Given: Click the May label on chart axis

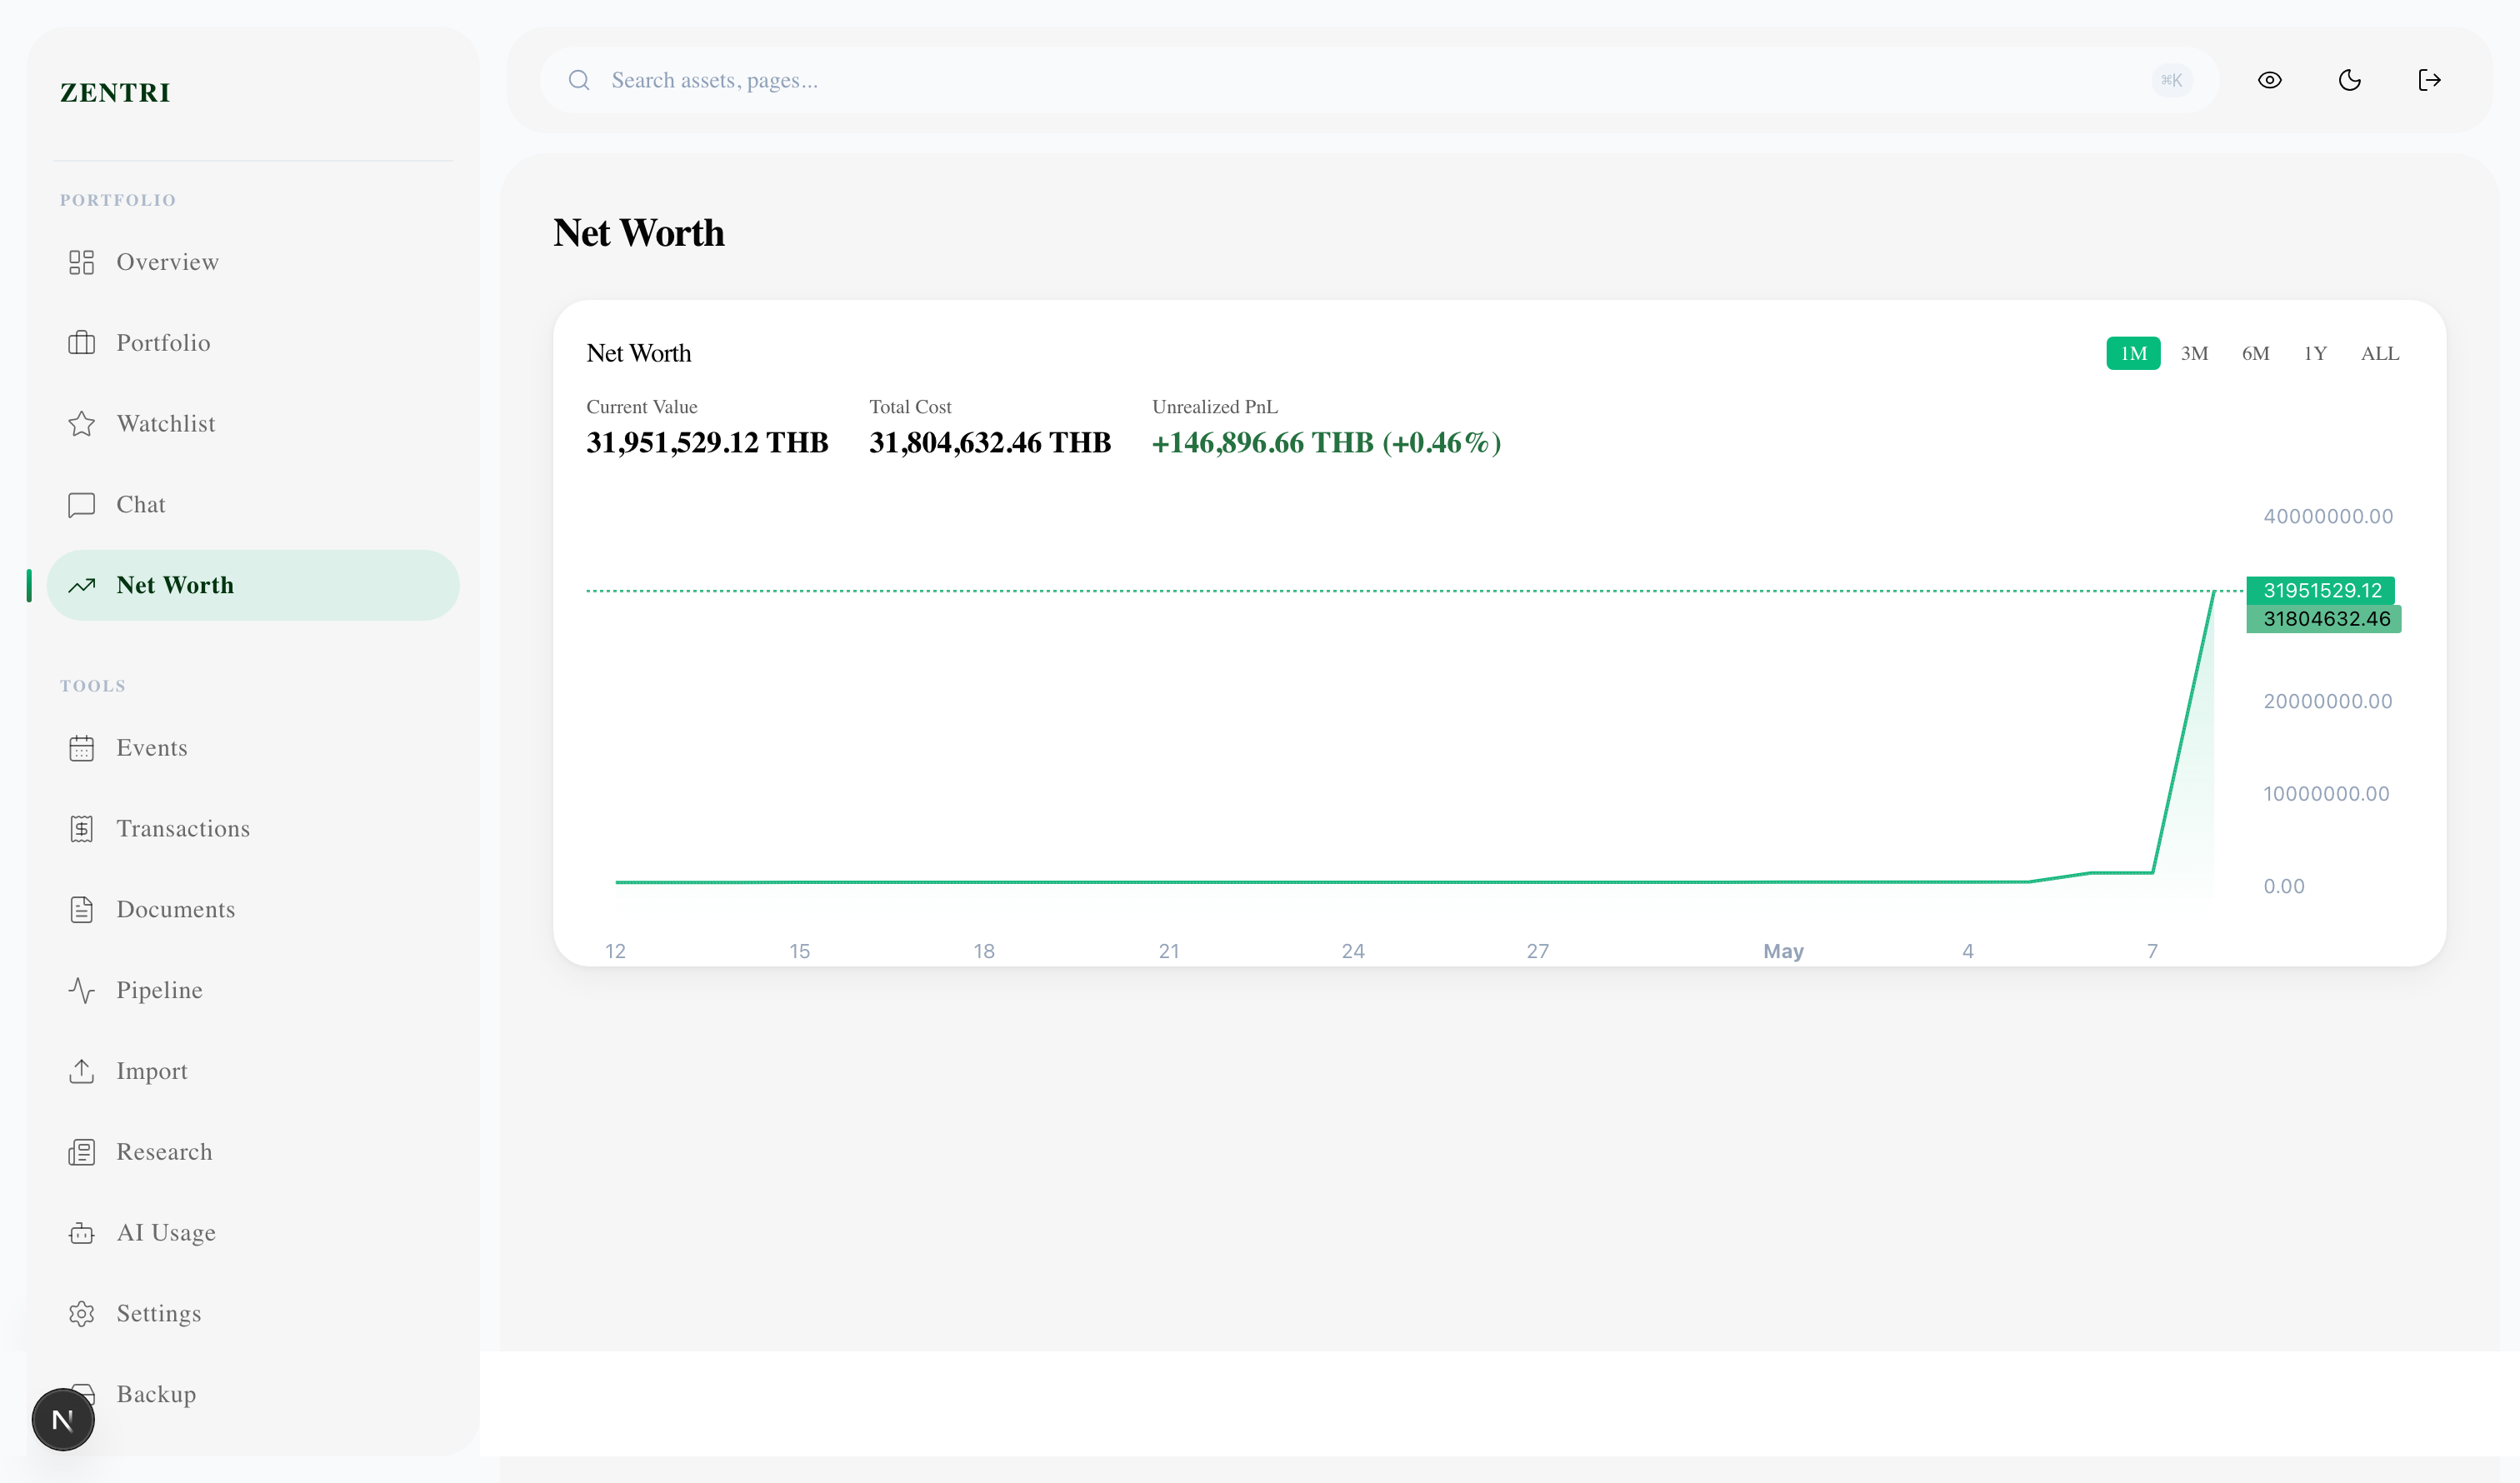Looking at the screenshot, I should pyautogui.click(x=1783, y=951).
